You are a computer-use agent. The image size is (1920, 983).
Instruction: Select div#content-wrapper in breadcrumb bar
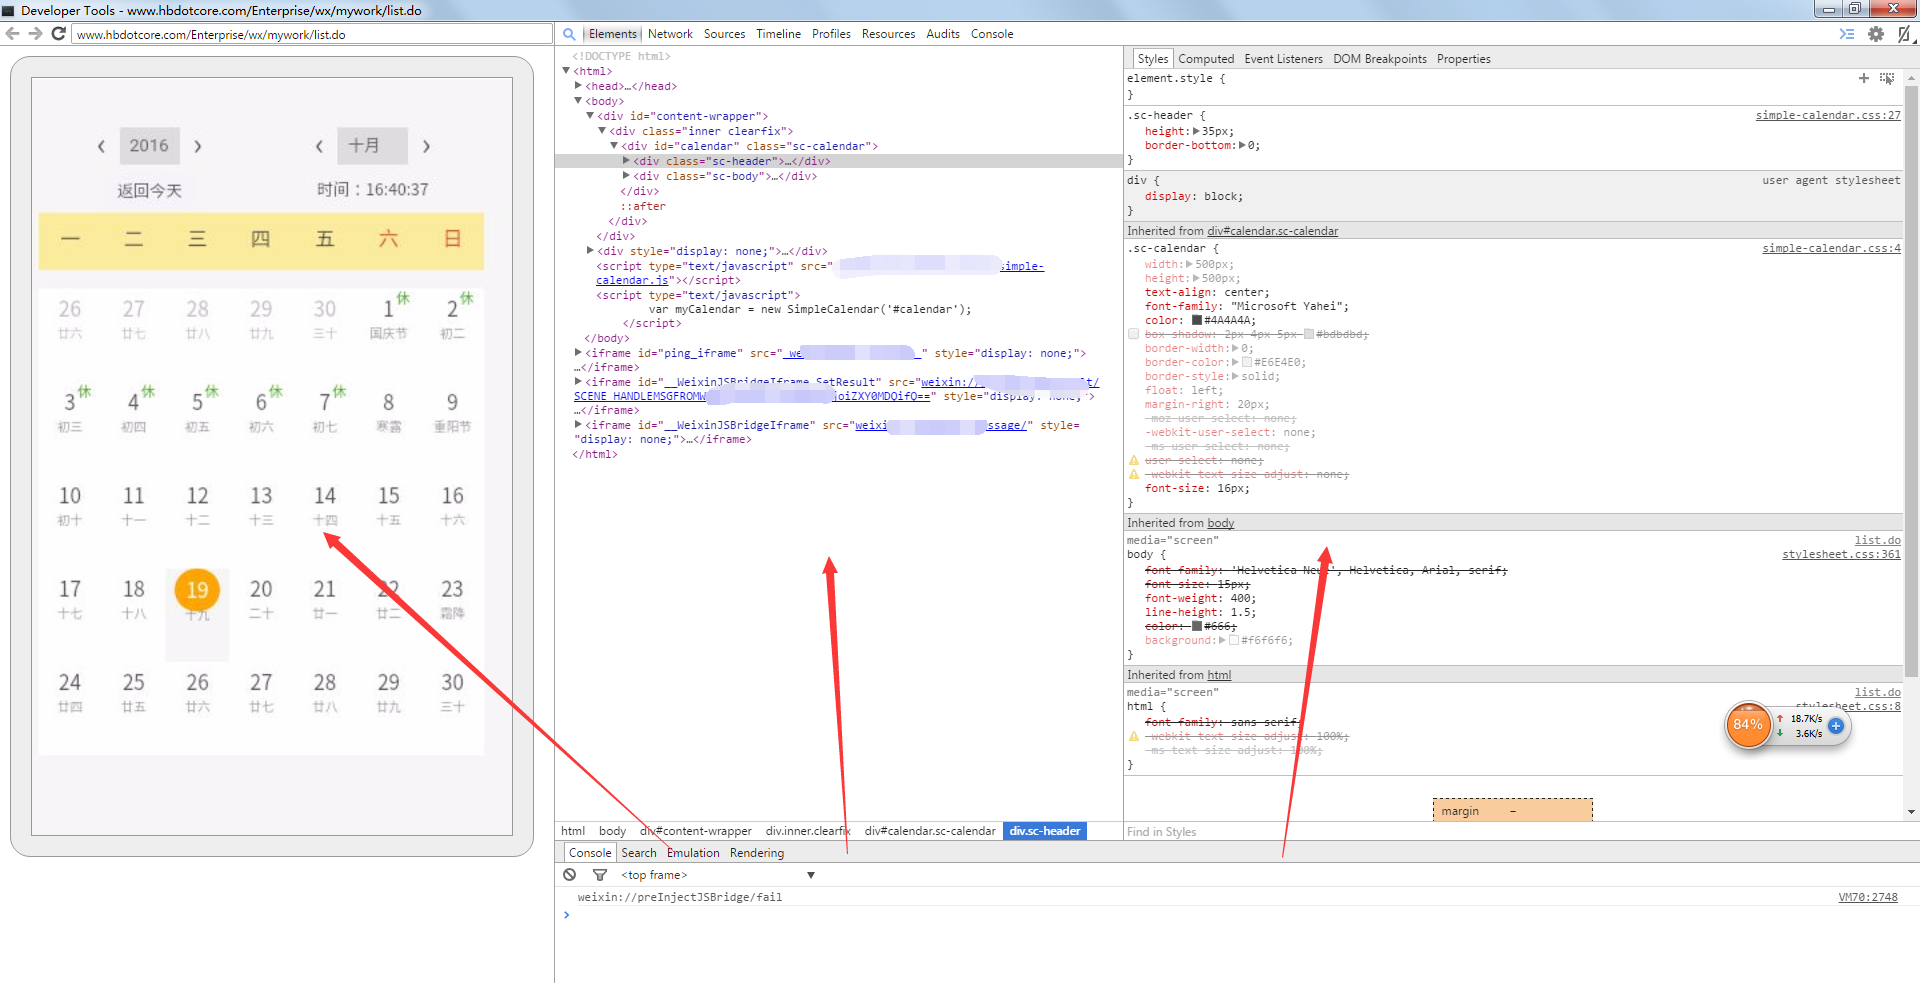[x=696, y=831]
